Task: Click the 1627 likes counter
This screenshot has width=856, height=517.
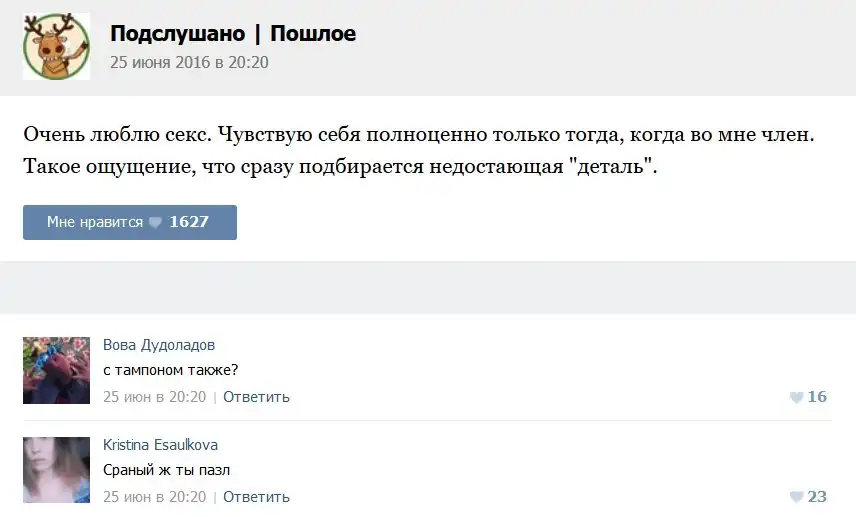Action: click(x=189, y=222)
